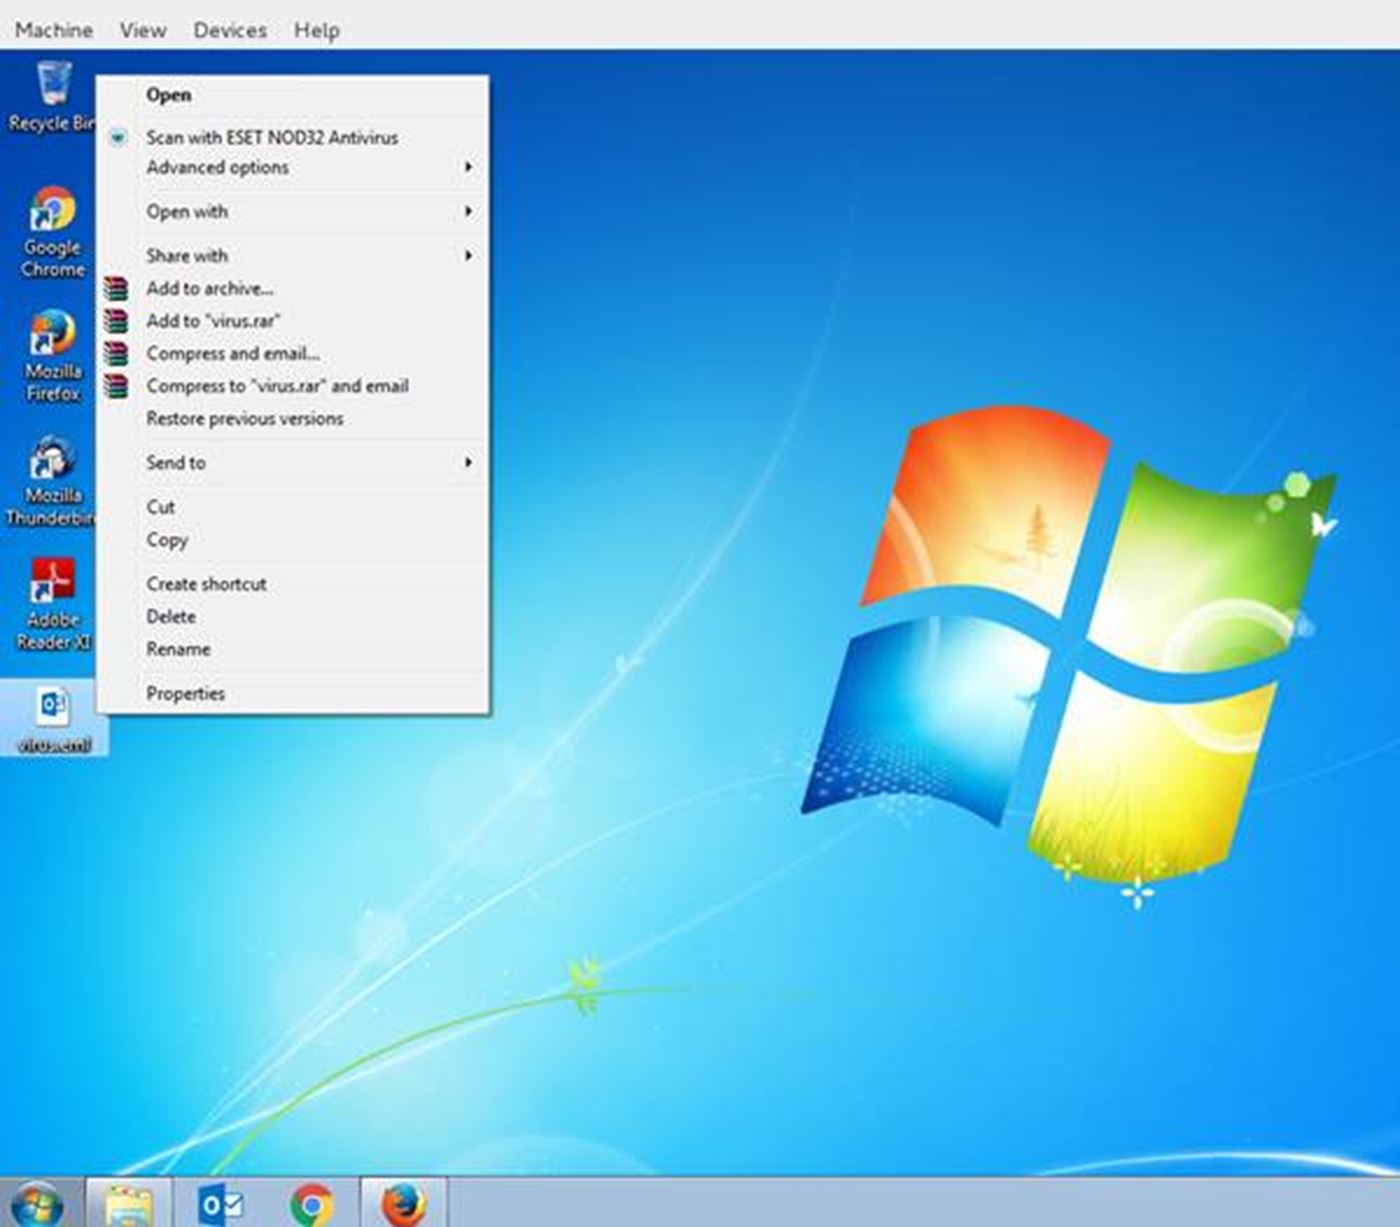Select the Adobe Reader XI desktop icon
This screenshot has width=1400, height=1227.
point(52,583)
